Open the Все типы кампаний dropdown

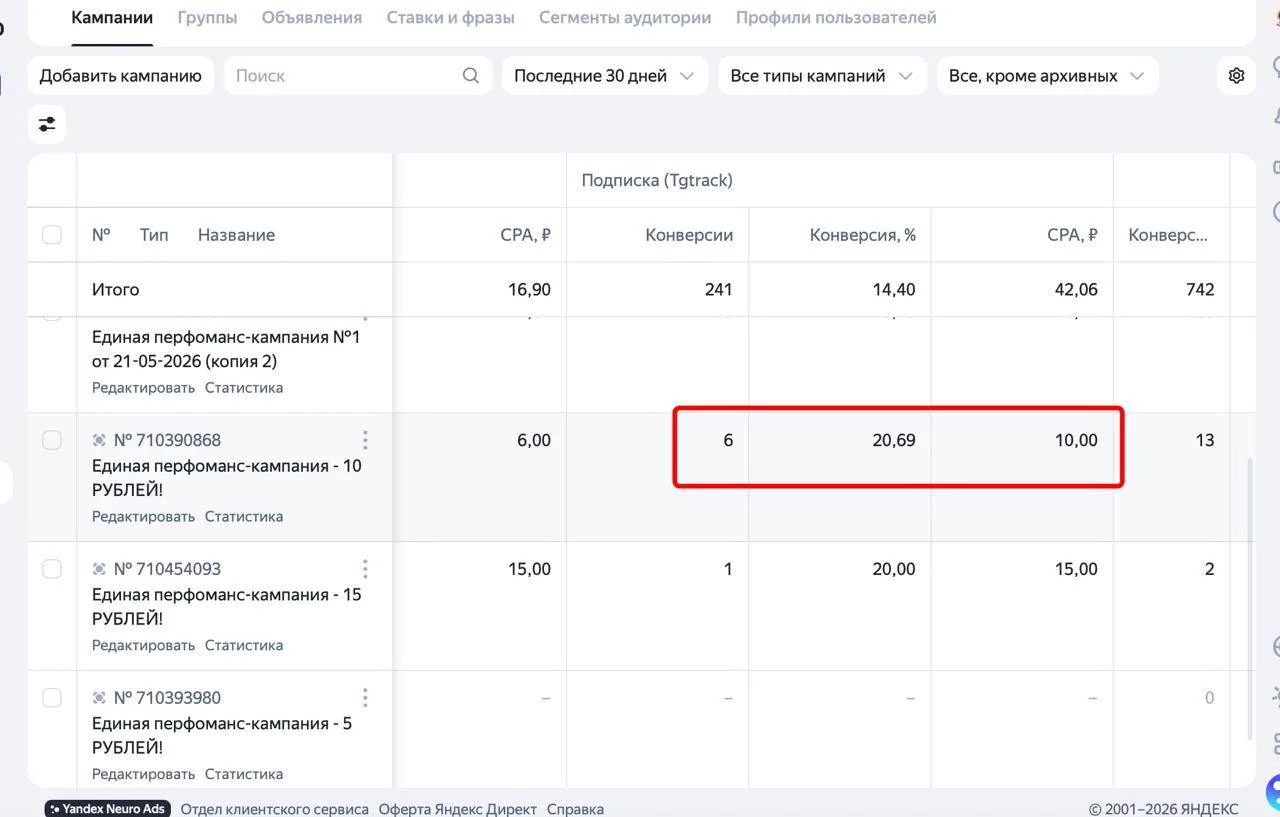823,76
